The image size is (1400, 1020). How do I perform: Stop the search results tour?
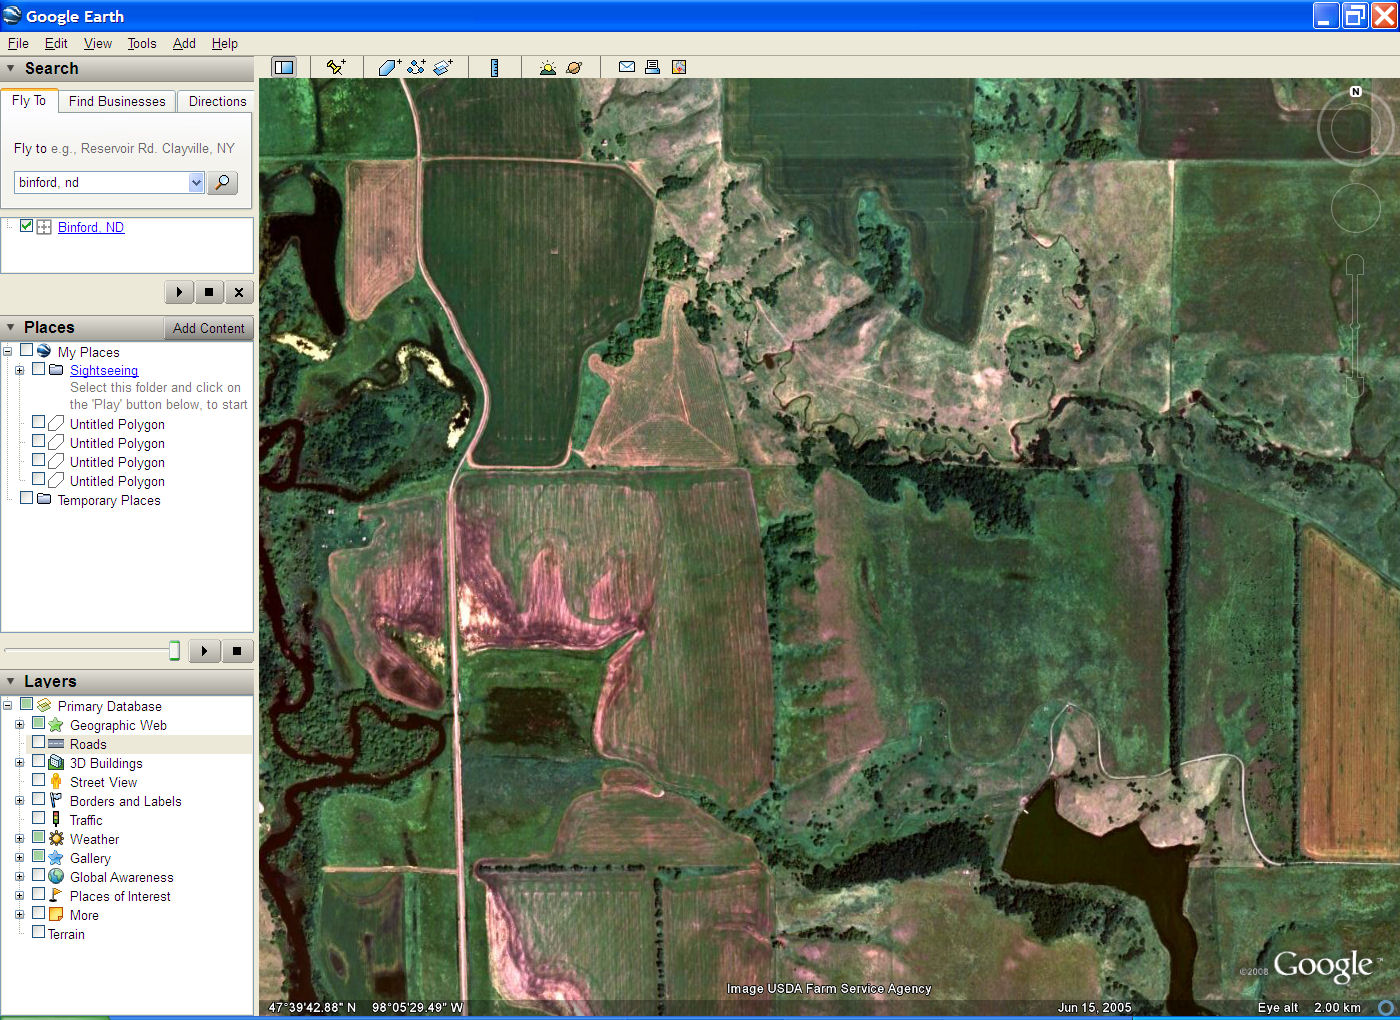click(208, 292)
